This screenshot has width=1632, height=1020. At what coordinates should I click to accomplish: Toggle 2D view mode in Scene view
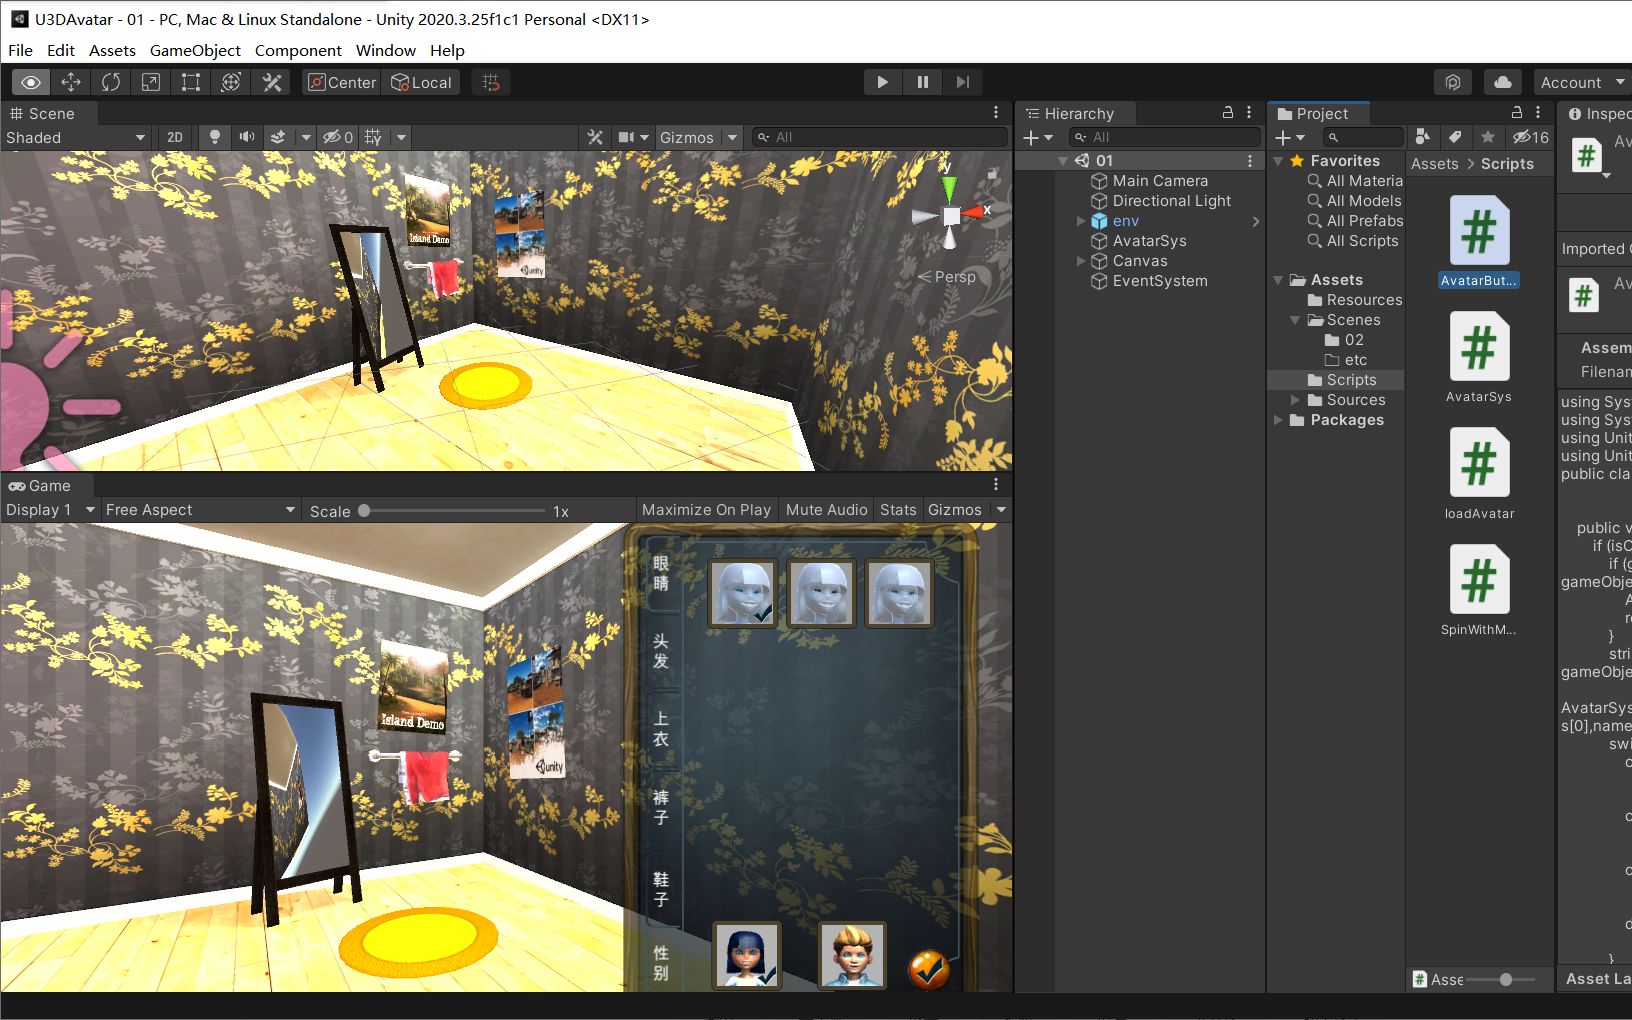174,137
